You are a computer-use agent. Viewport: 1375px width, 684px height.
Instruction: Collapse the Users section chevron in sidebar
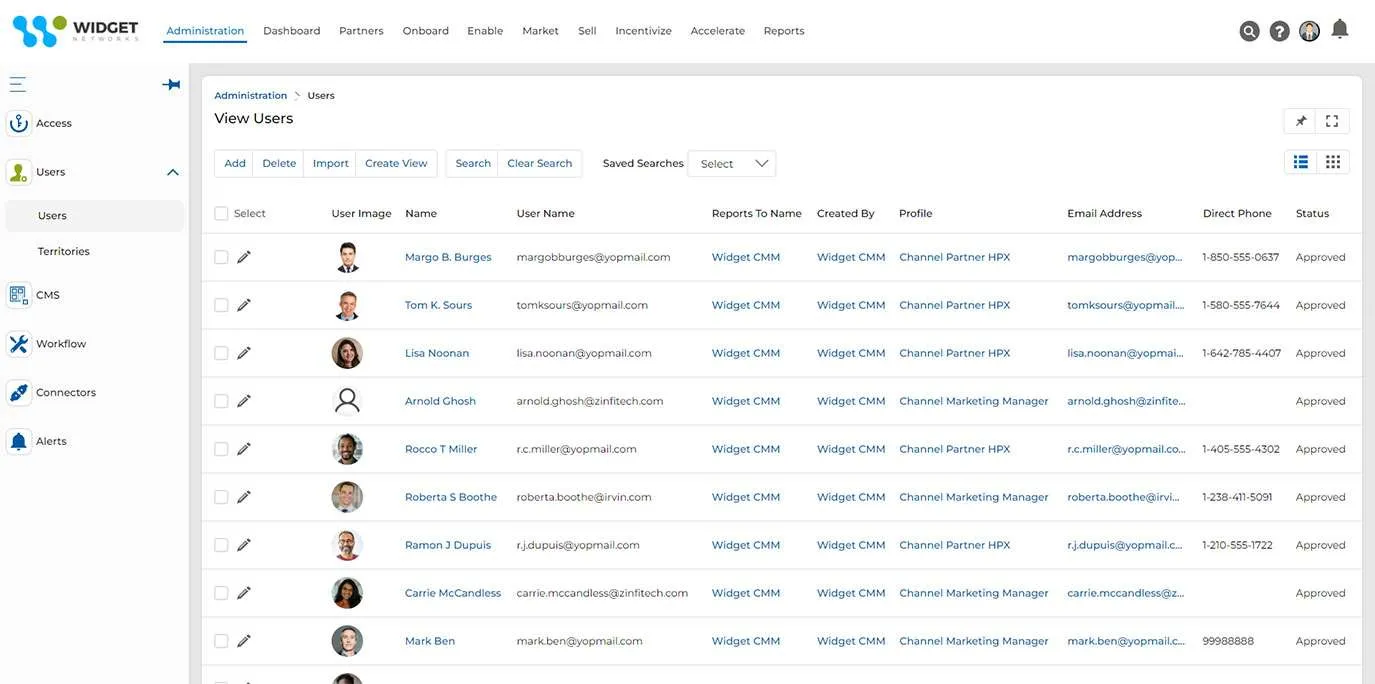coord(173,172)
